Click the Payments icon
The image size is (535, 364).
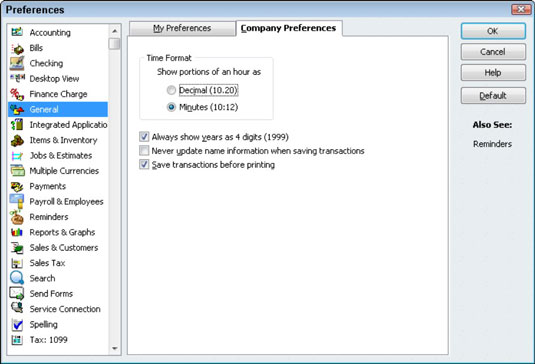(x=17, y=186)
